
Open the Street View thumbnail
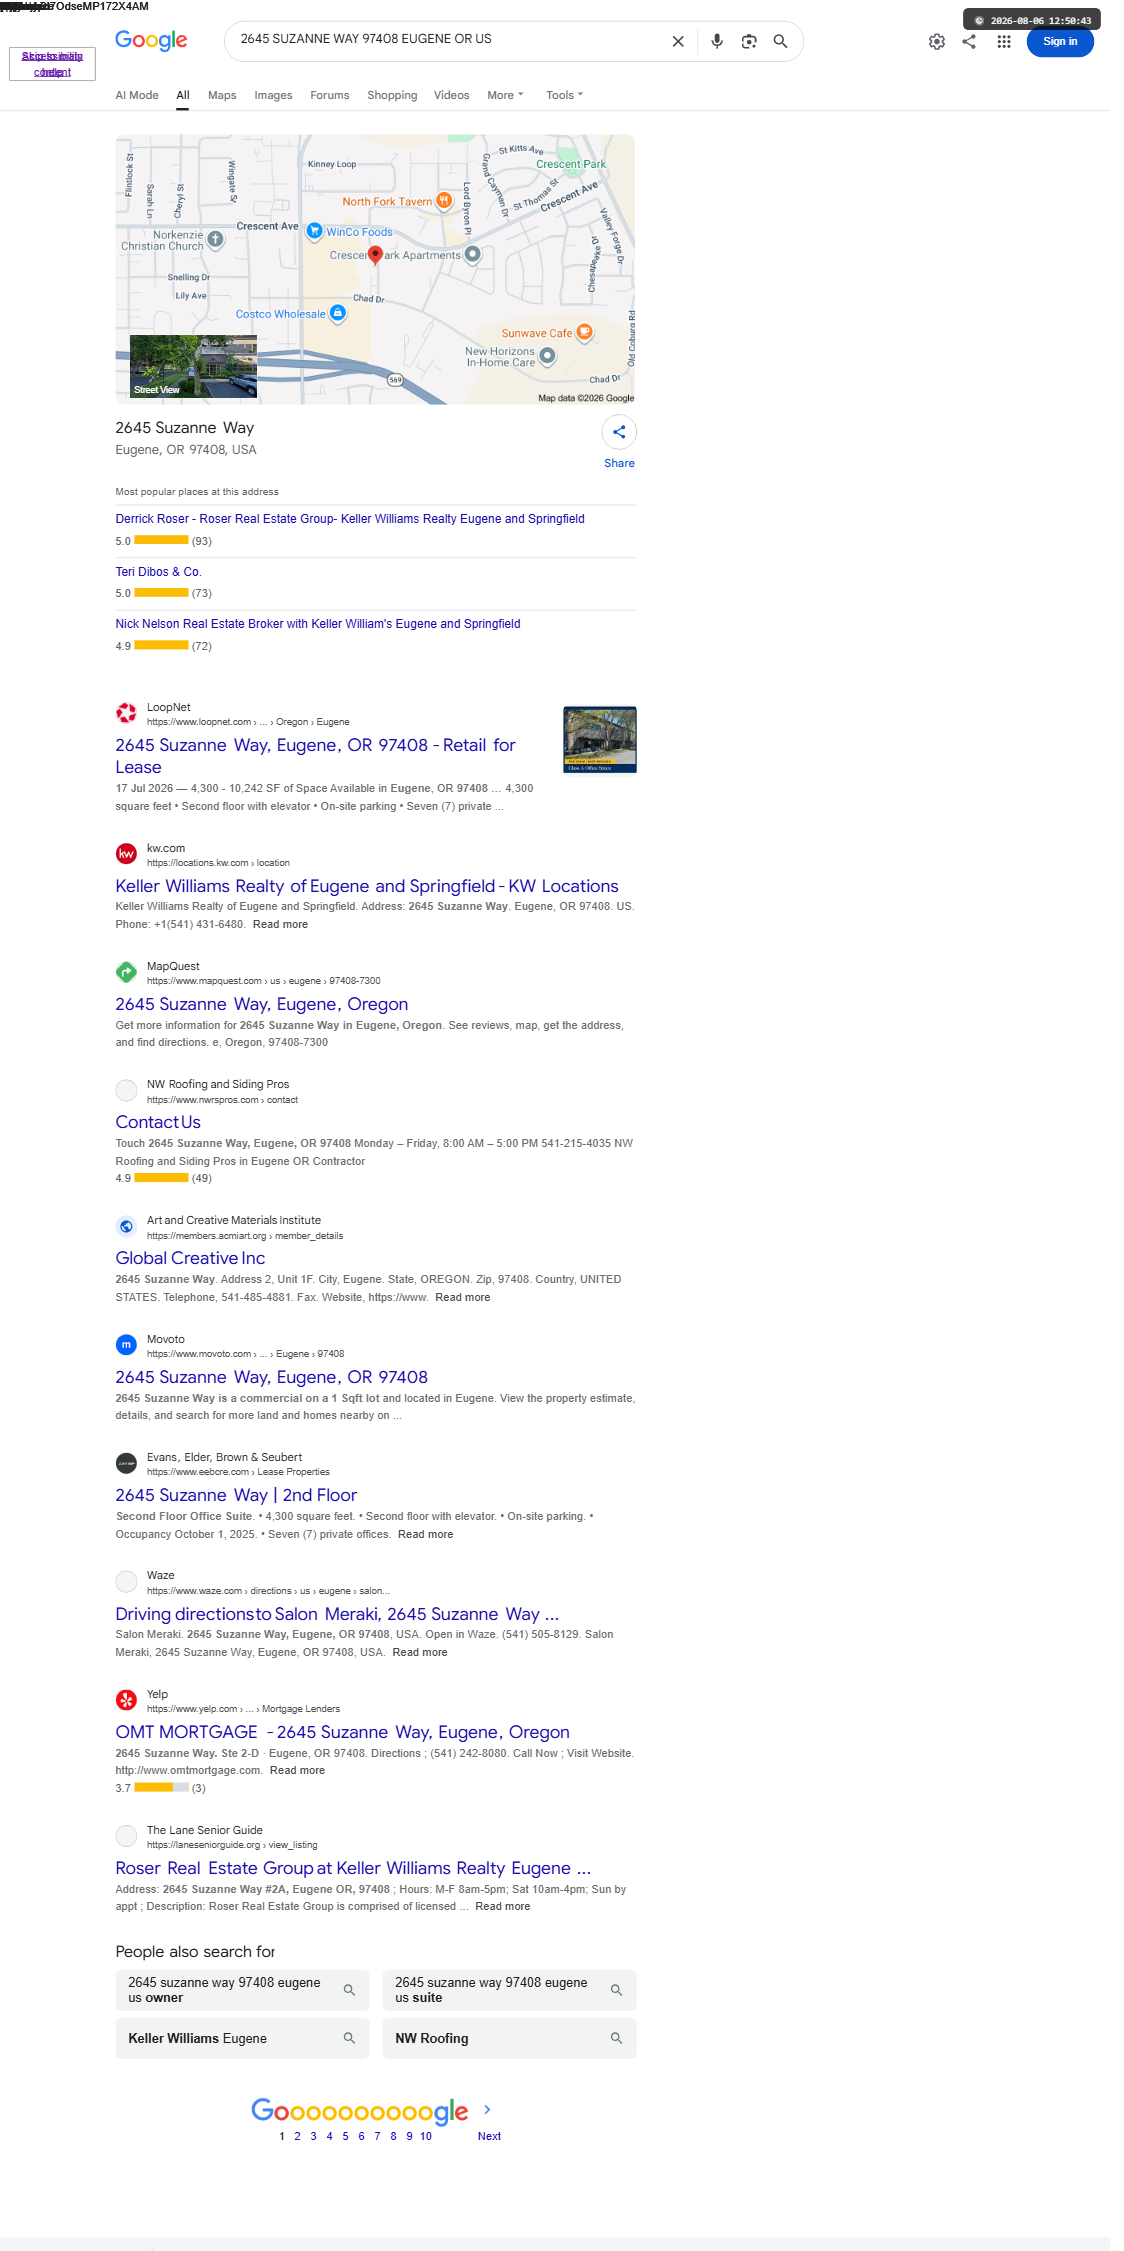tap(193, 367)
